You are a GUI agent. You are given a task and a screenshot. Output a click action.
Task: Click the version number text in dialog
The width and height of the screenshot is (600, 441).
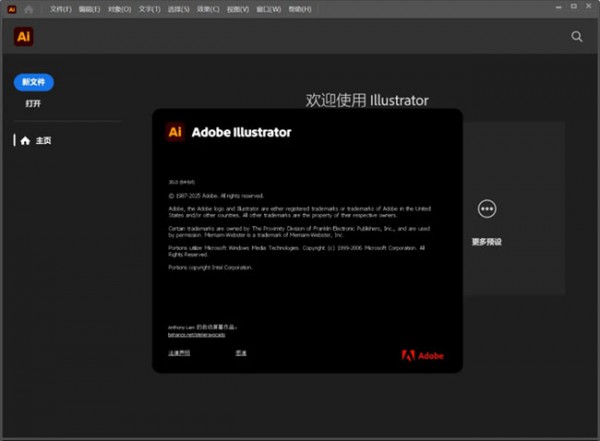182,182
